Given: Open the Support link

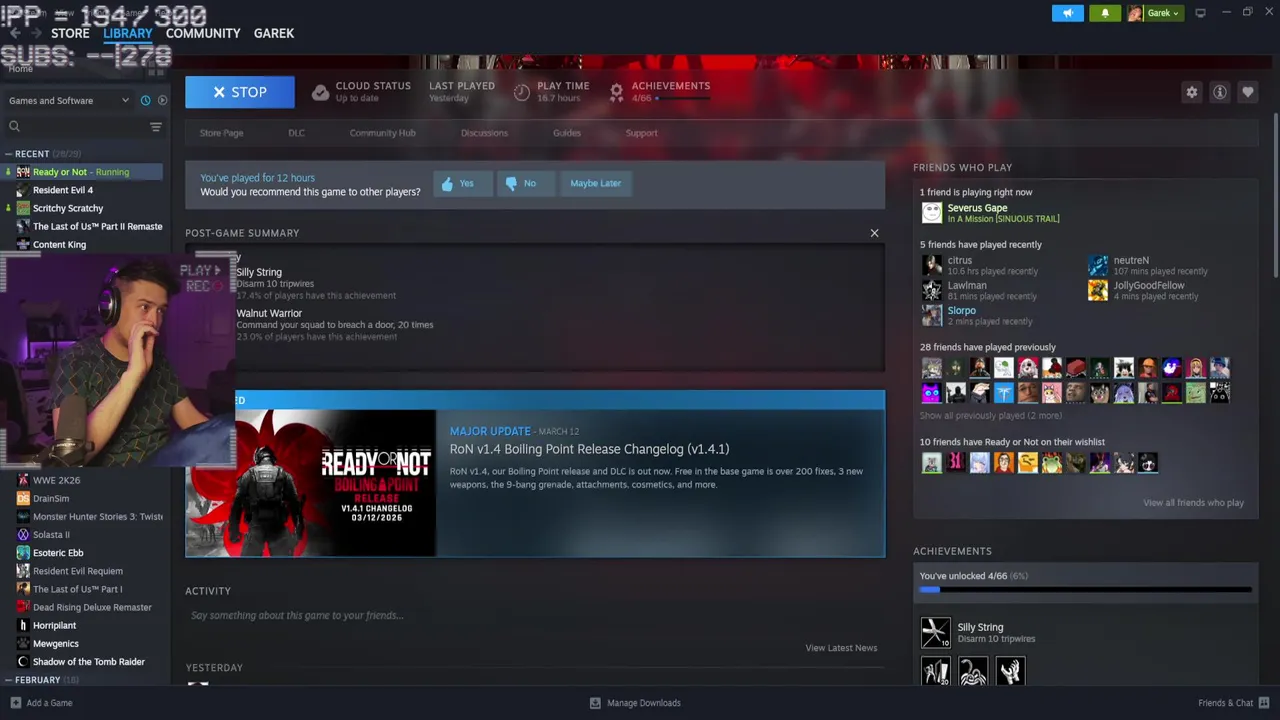Looking at the screenshot, I should (641, 133).
